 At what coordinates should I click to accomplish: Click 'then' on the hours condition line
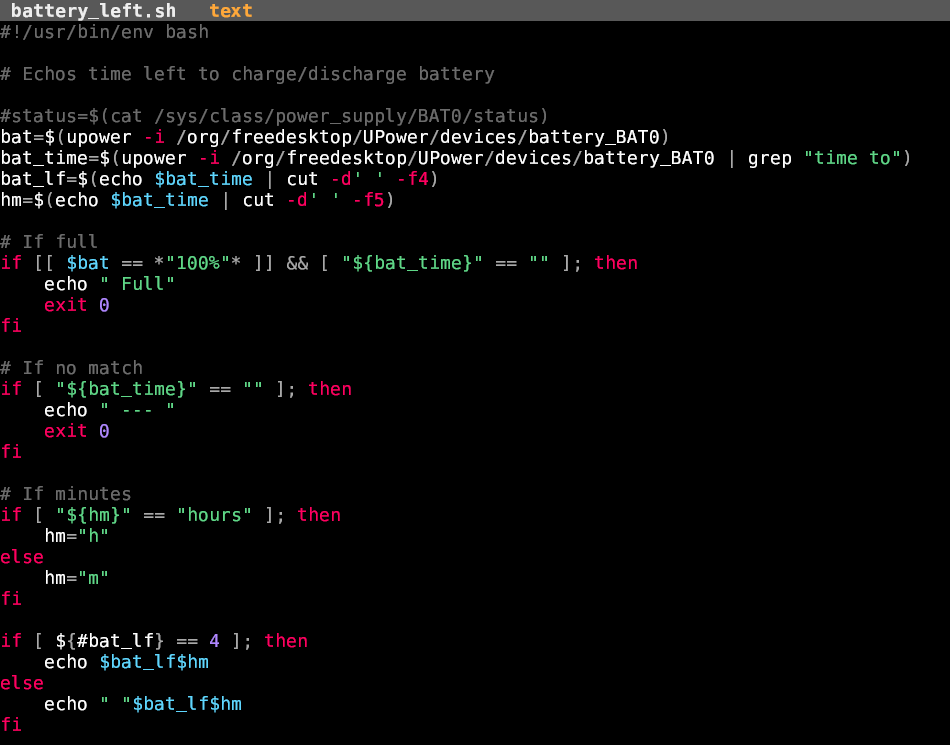click(x=319, y=515)
